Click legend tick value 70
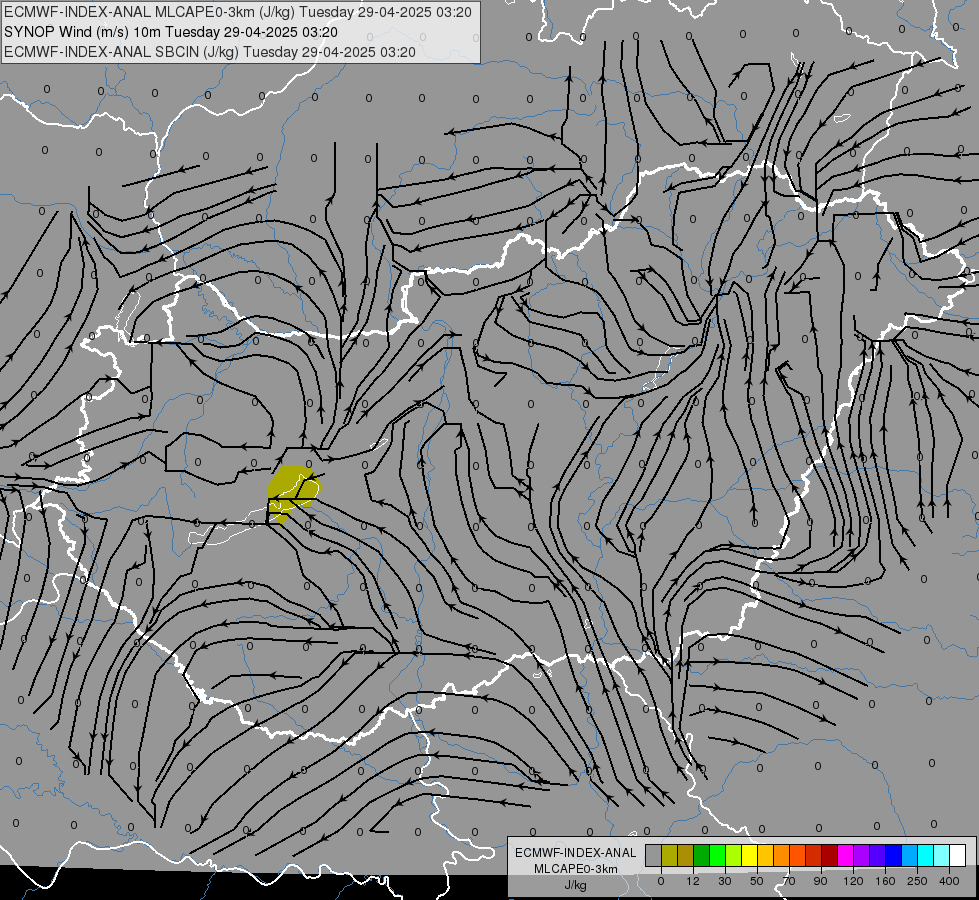979x900 pixels. 789,881
